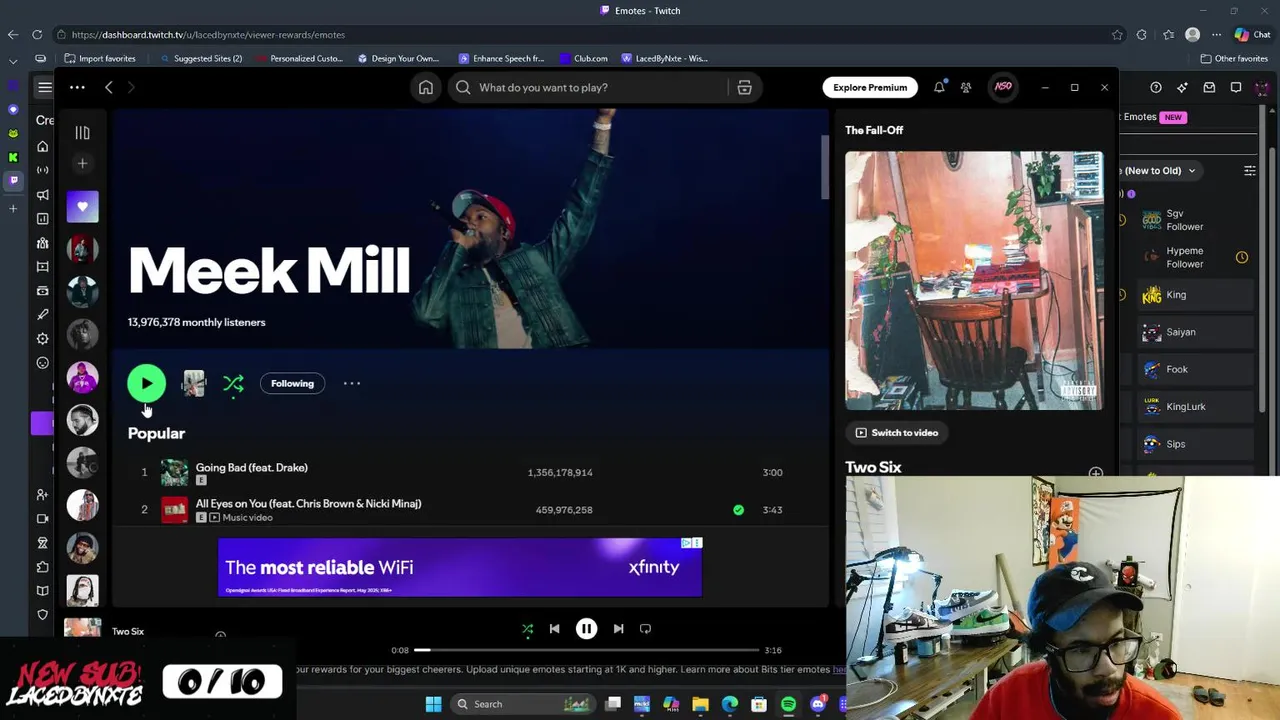
Task: Bookmark this page with the star icon
Action: pos(1117,35)
